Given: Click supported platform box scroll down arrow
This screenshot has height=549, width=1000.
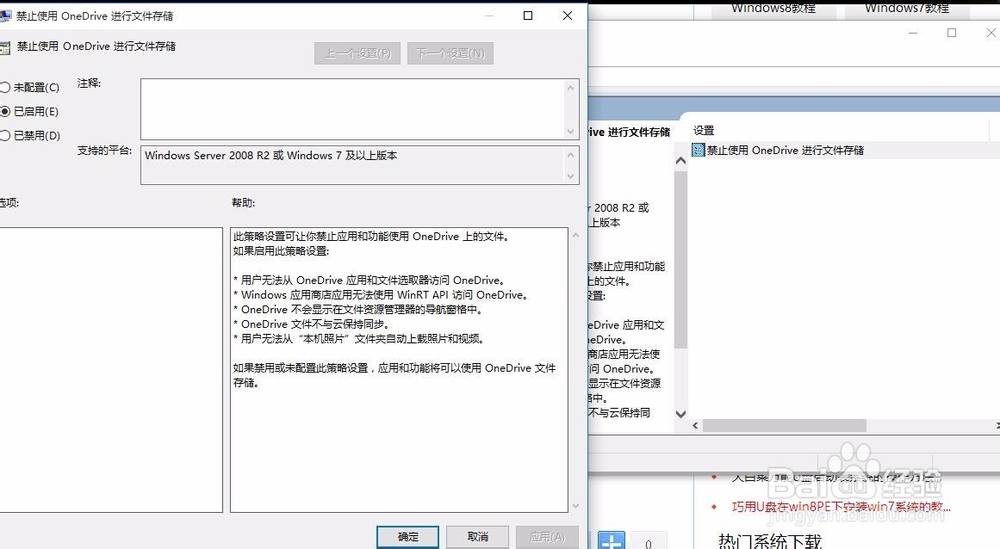Looking at the screenshot, I should (571, 176).
